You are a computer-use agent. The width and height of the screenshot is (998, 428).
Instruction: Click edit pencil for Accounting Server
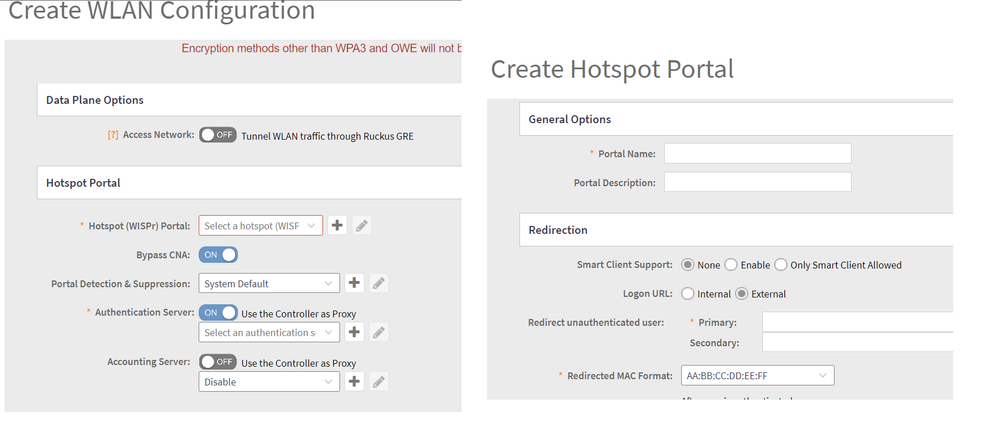point(378,381)
